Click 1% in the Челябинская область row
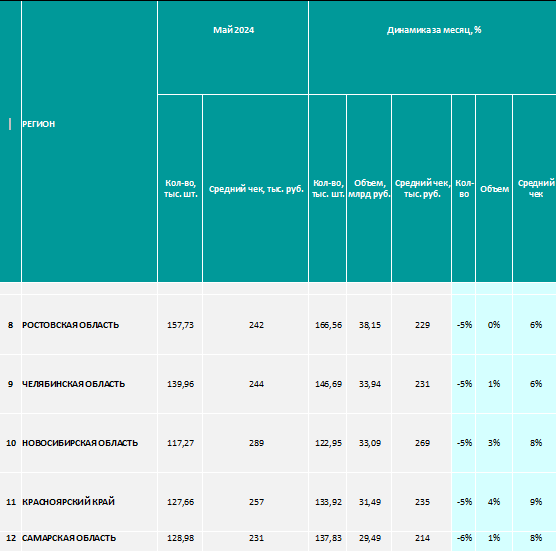556x551 pixels. click(x=494, y=384)
